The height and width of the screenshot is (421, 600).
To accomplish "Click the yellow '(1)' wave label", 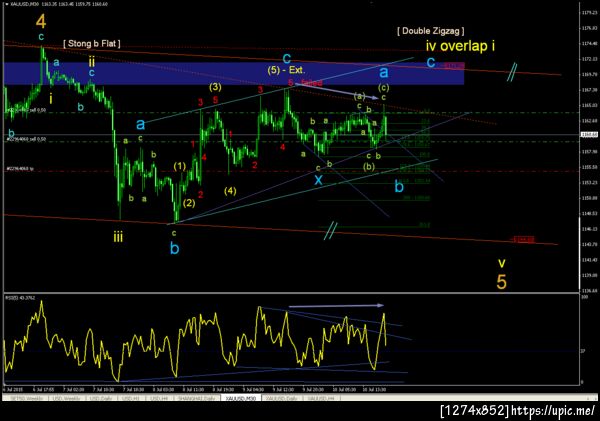I will click(179, 166).
